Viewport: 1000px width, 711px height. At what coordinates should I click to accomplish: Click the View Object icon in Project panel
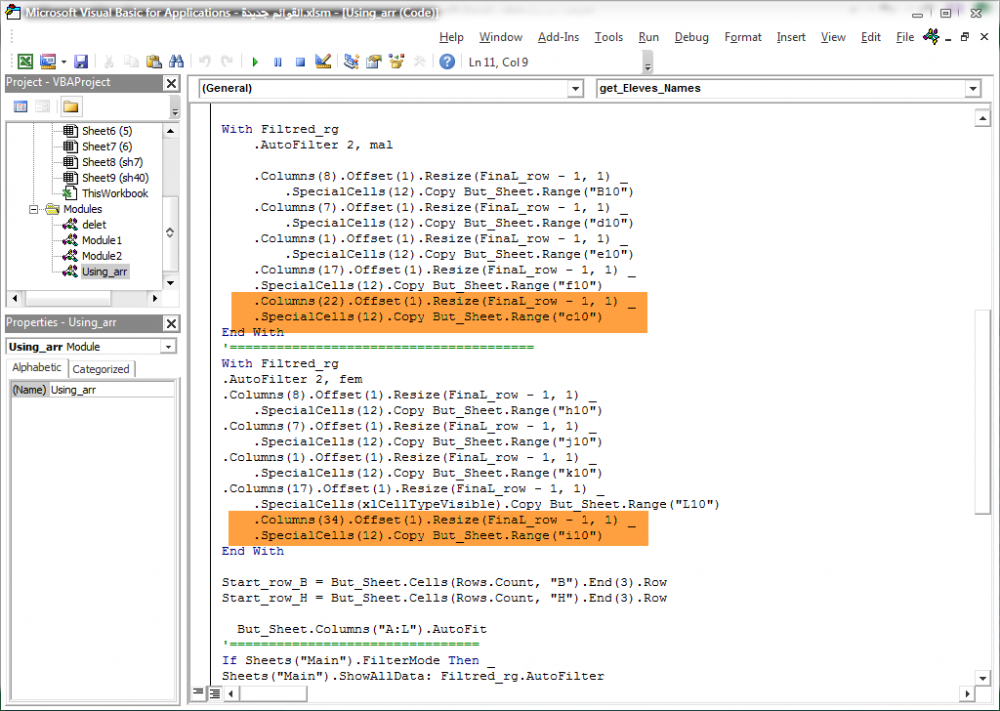(x=43, y=106)
